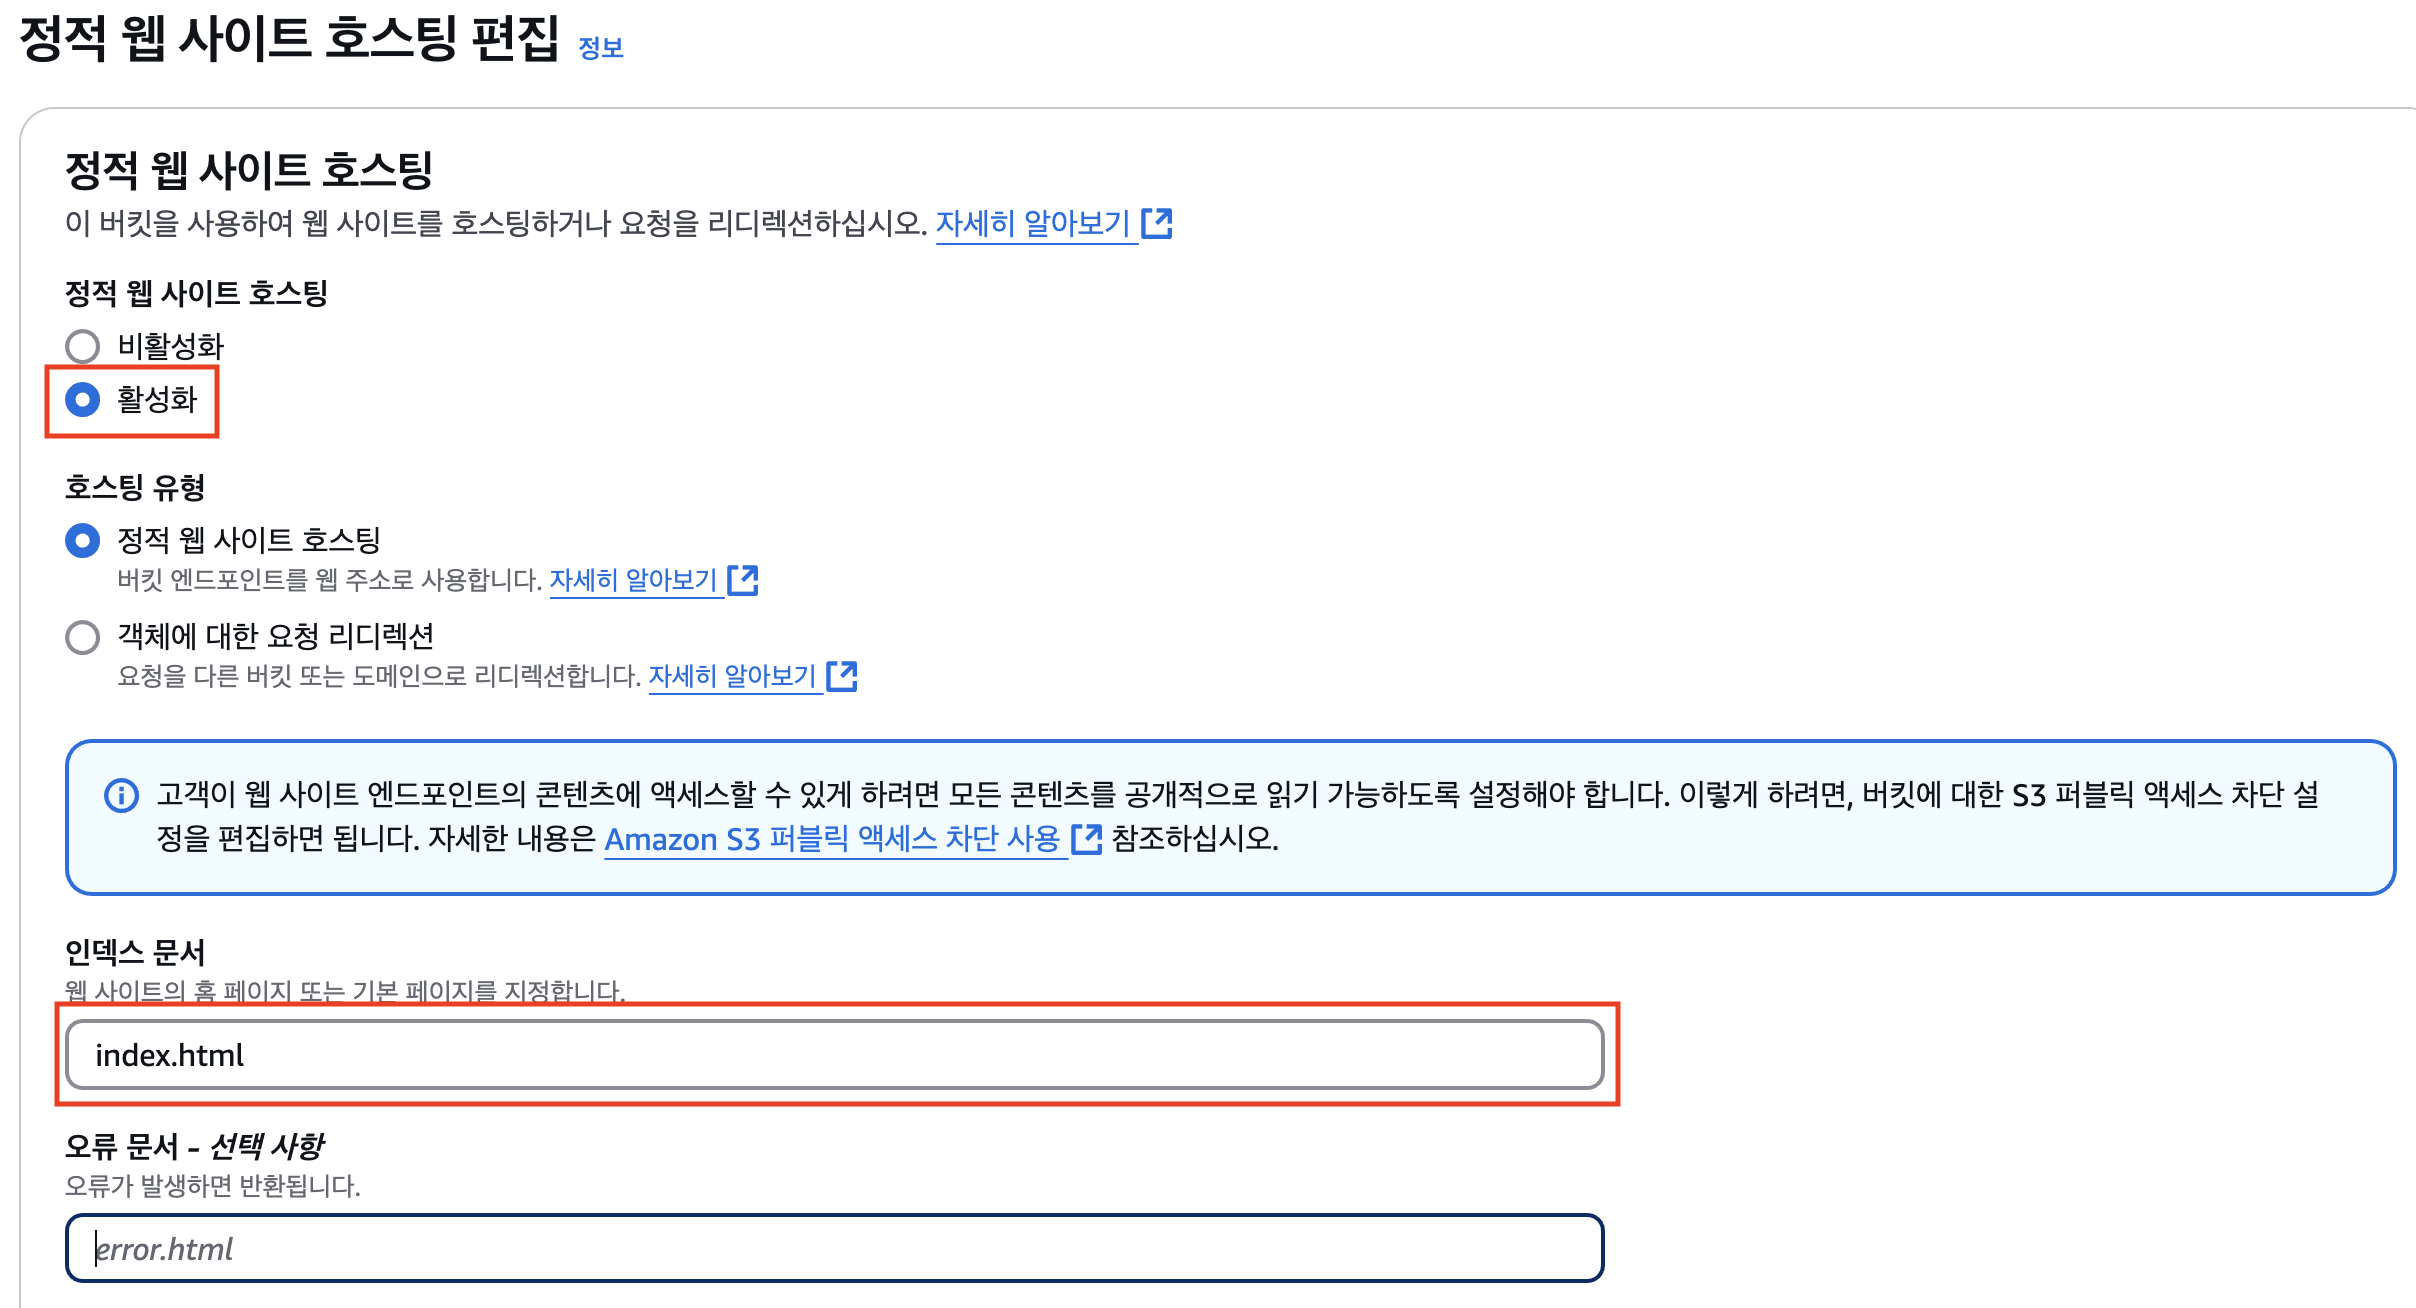Click the 비활성화 label text
The height and width of the screenshot is (1308, 2416).
tap(170, 346)
